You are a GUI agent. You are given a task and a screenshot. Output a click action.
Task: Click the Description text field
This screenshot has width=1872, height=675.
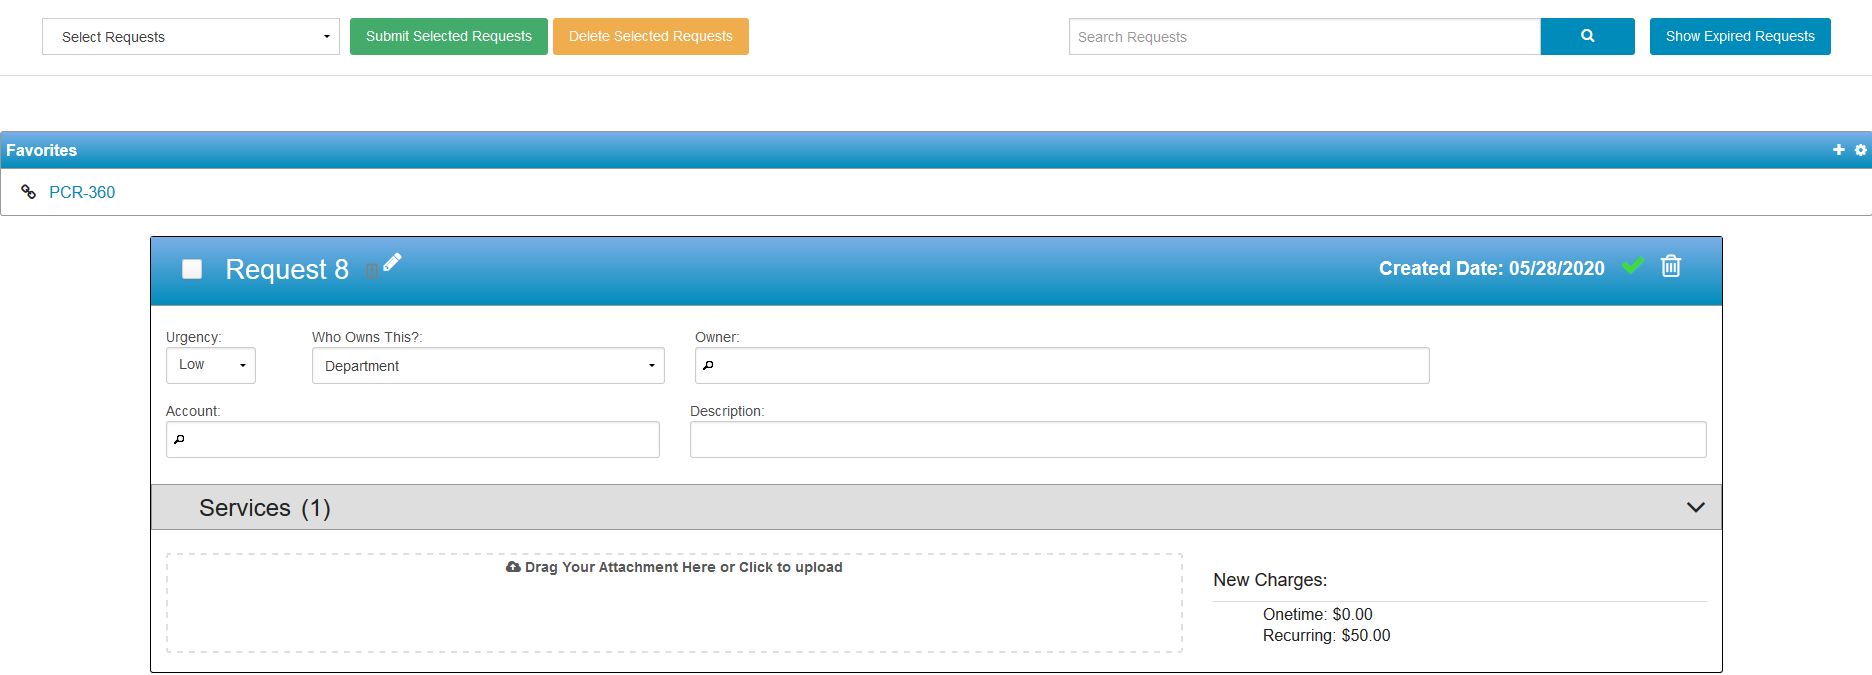[1197, 439]
